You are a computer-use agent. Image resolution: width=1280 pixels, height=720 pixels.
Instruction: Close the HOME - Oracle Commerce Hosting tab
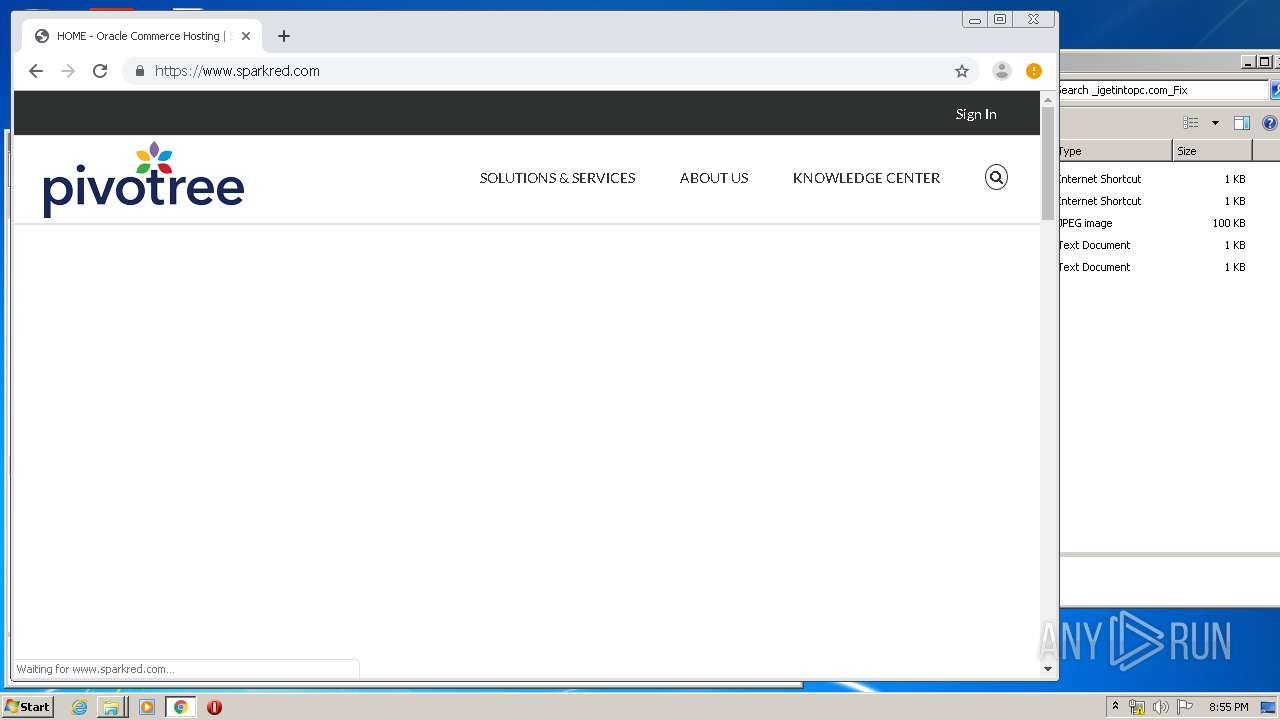point(246,36)
